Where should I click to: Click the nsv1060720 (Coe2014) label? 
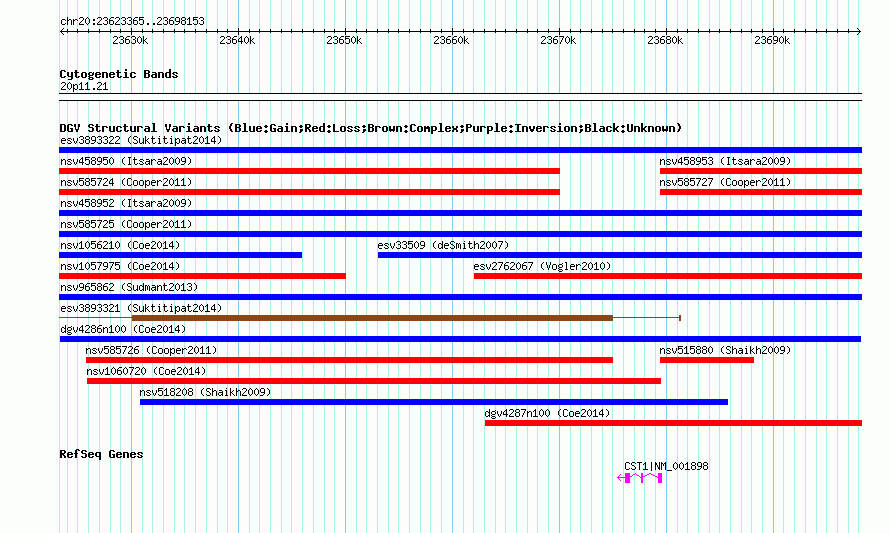146,371
